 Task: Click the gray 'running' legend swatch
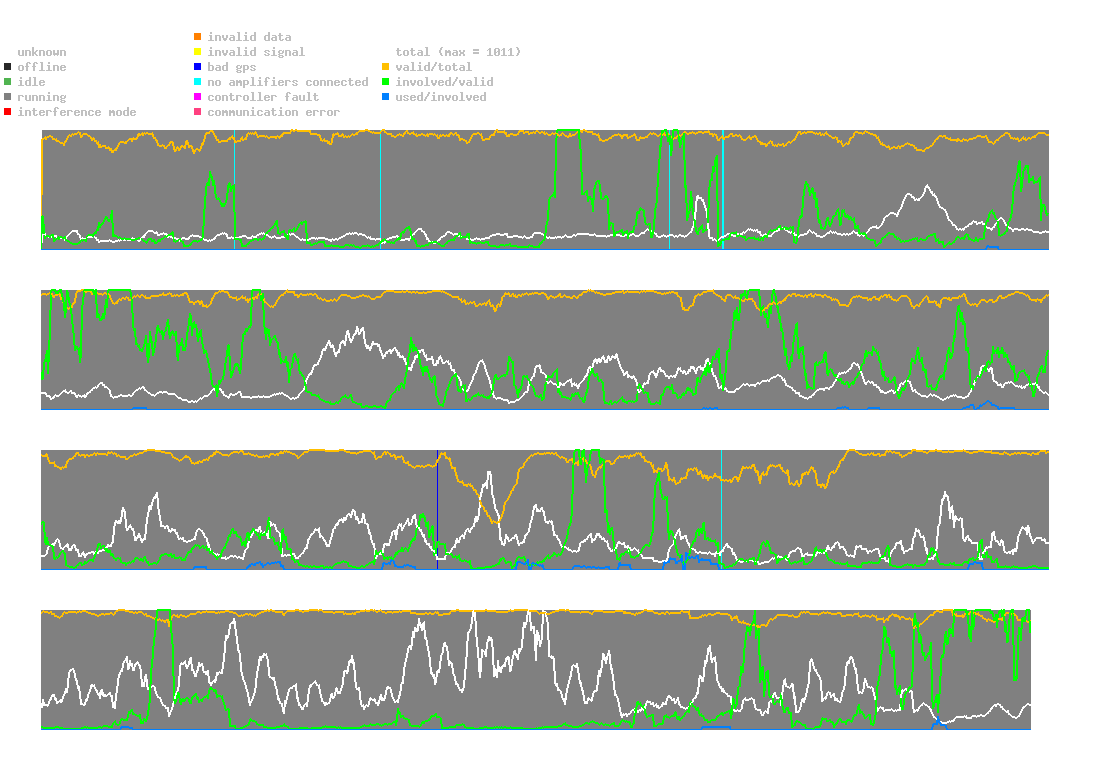pos(8,97)
